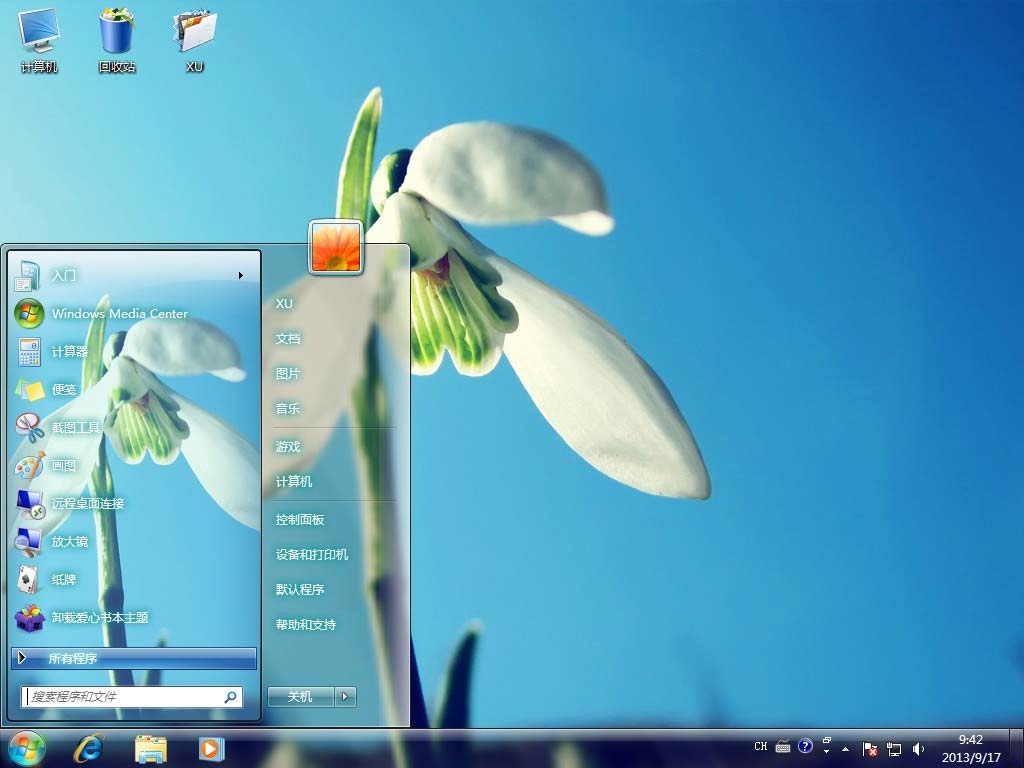Launch the 计算器 calculator app

click(x=70, y=351)
